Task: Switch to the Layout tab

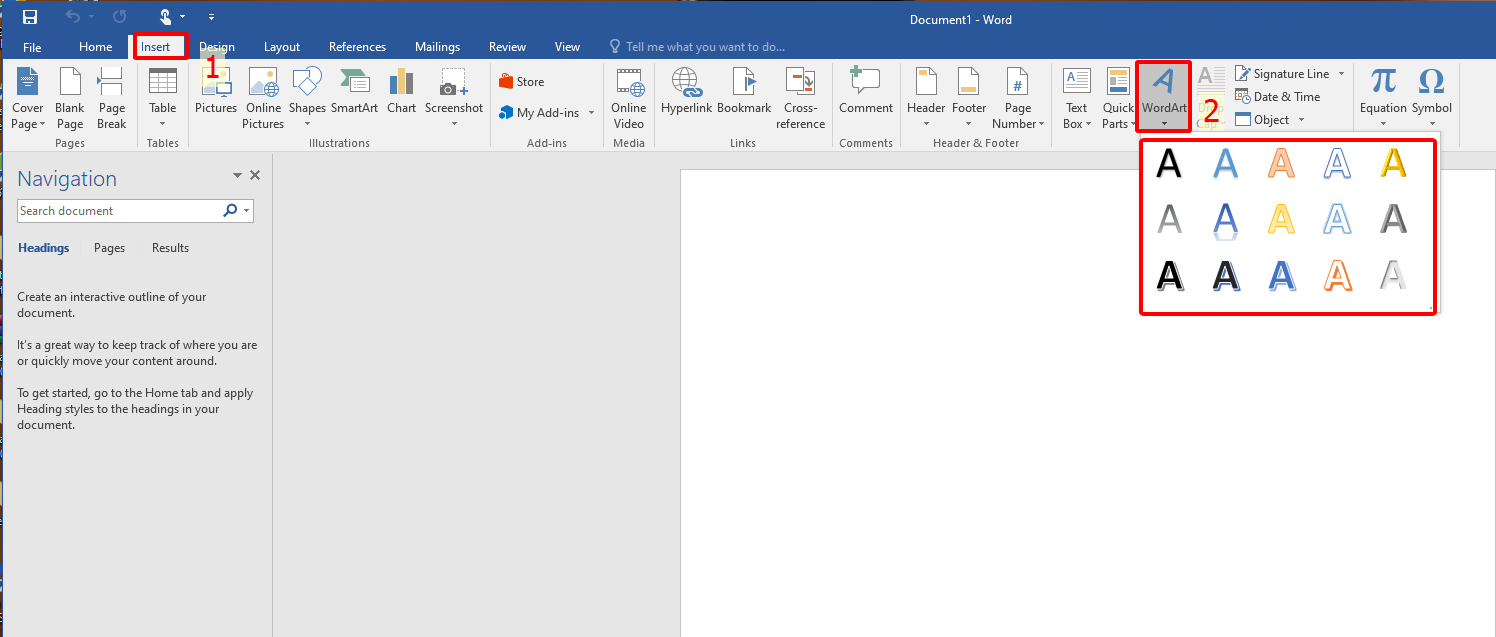Action: point(282,47)
